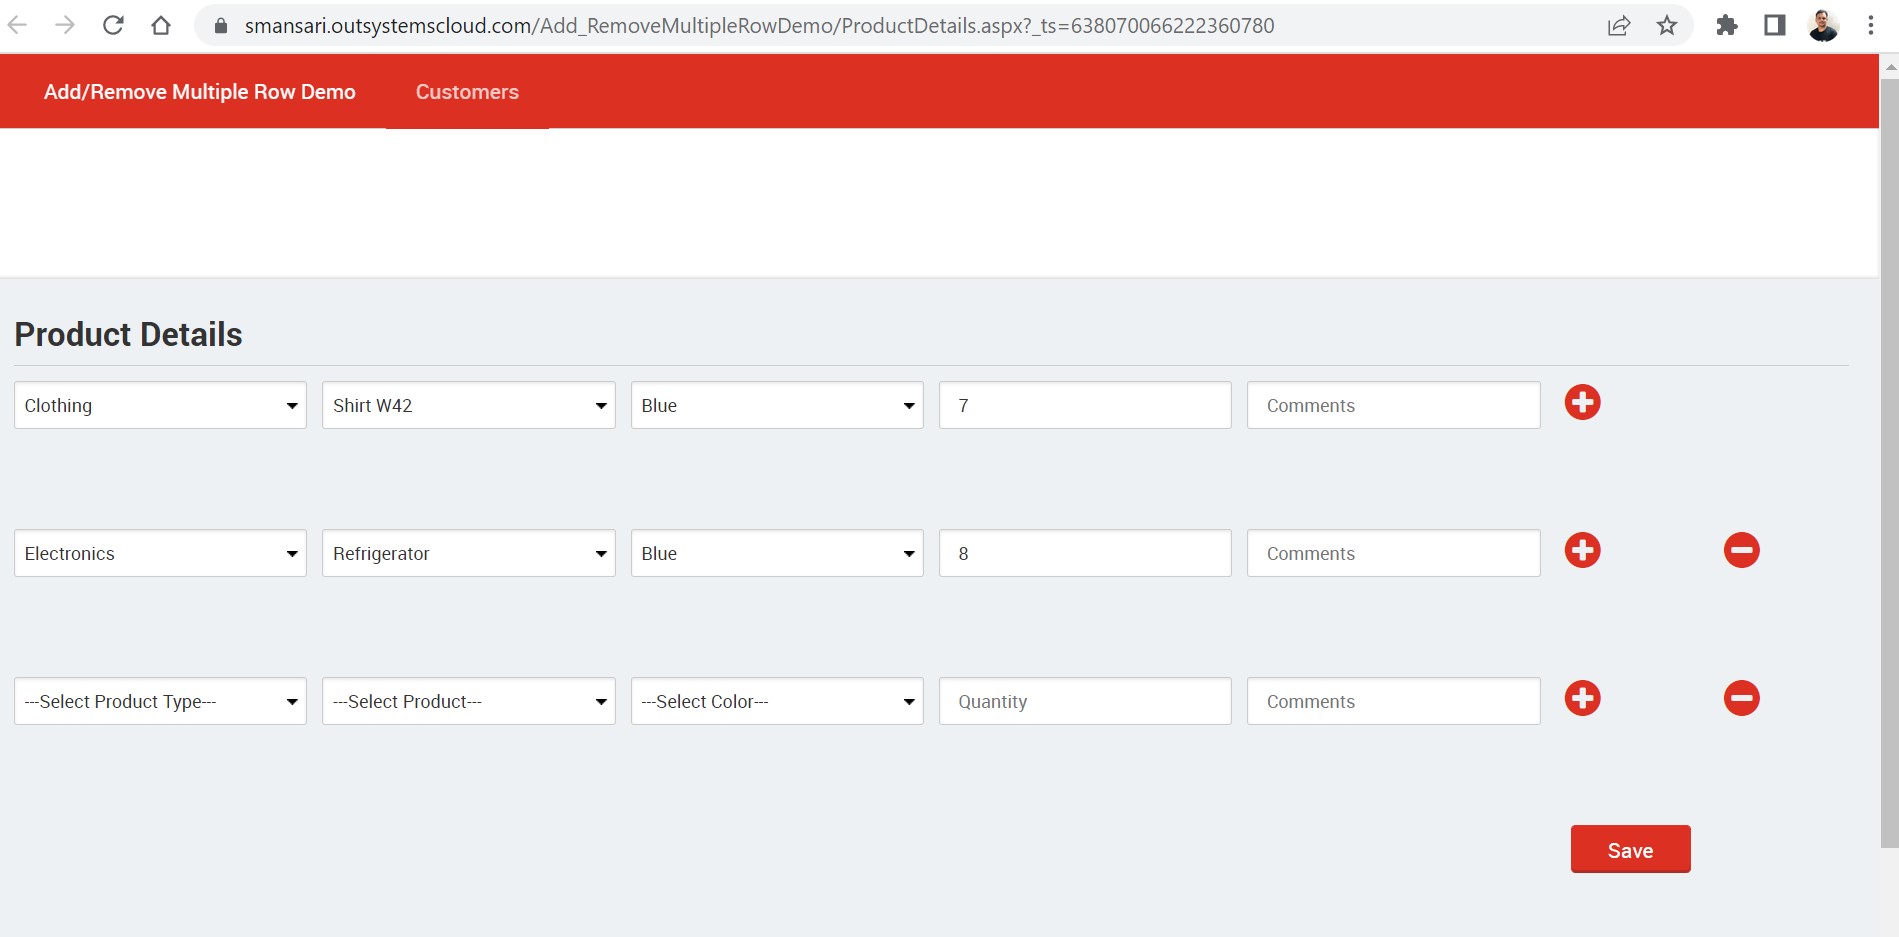Add a row after the Electronics row

click(1582, 551)
